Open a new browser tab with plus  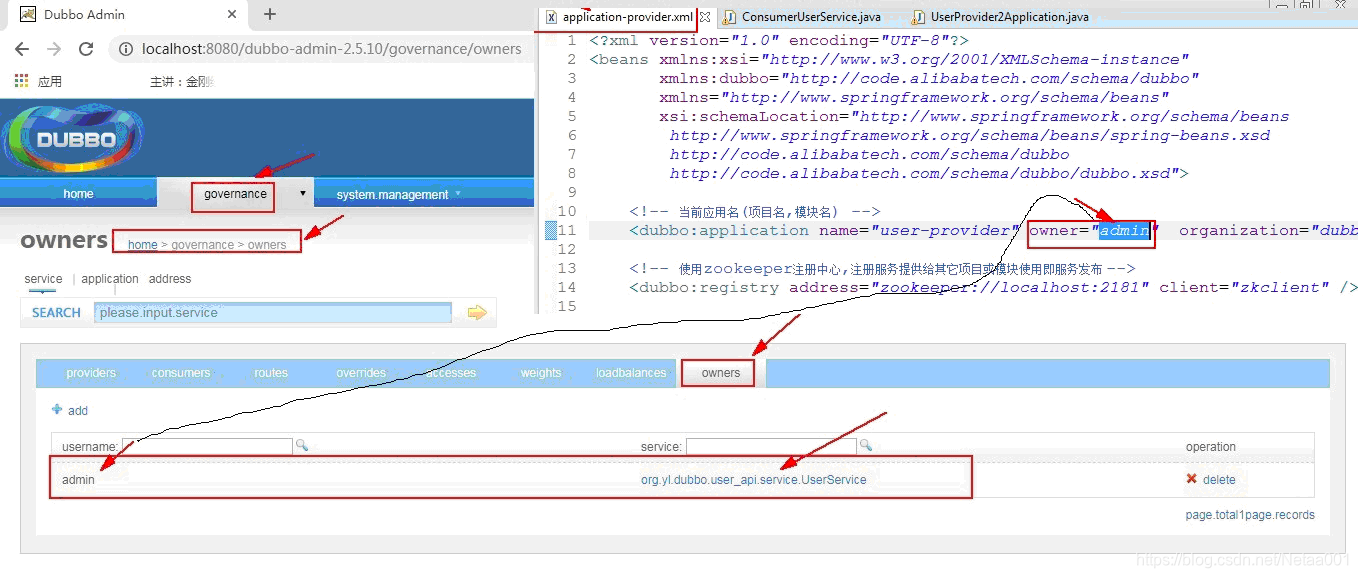pyautogui.click(x=269, y=14)
